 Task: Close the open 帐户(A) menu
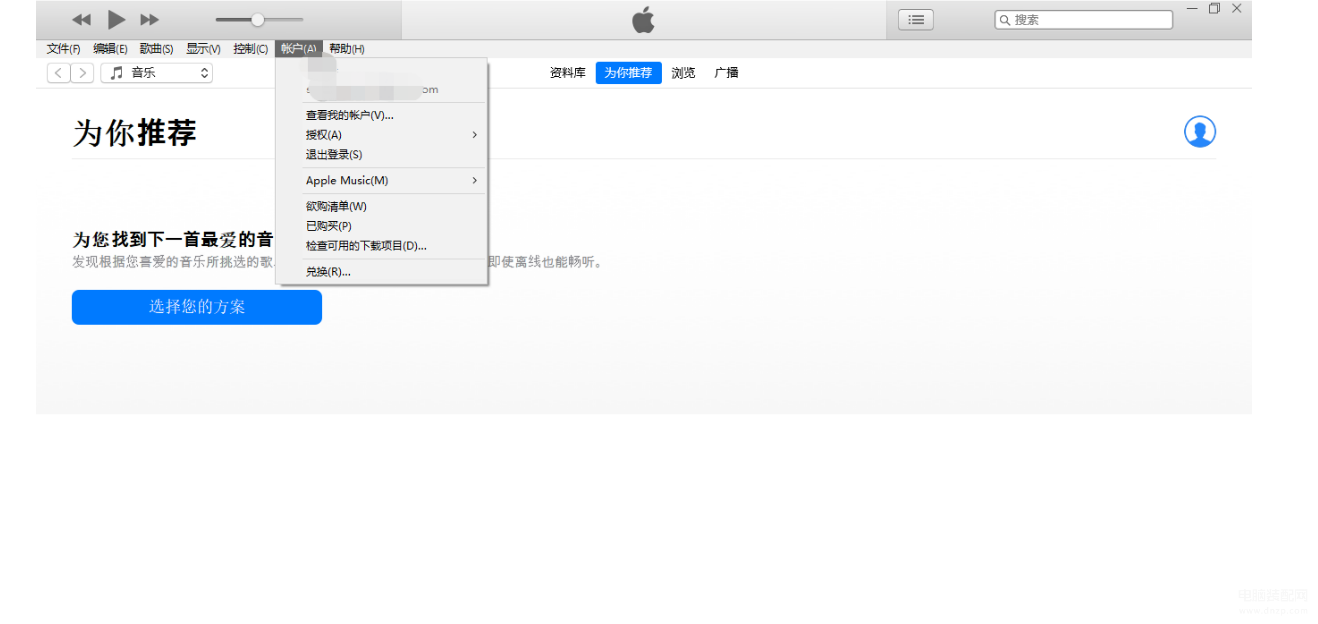point(298,49)
